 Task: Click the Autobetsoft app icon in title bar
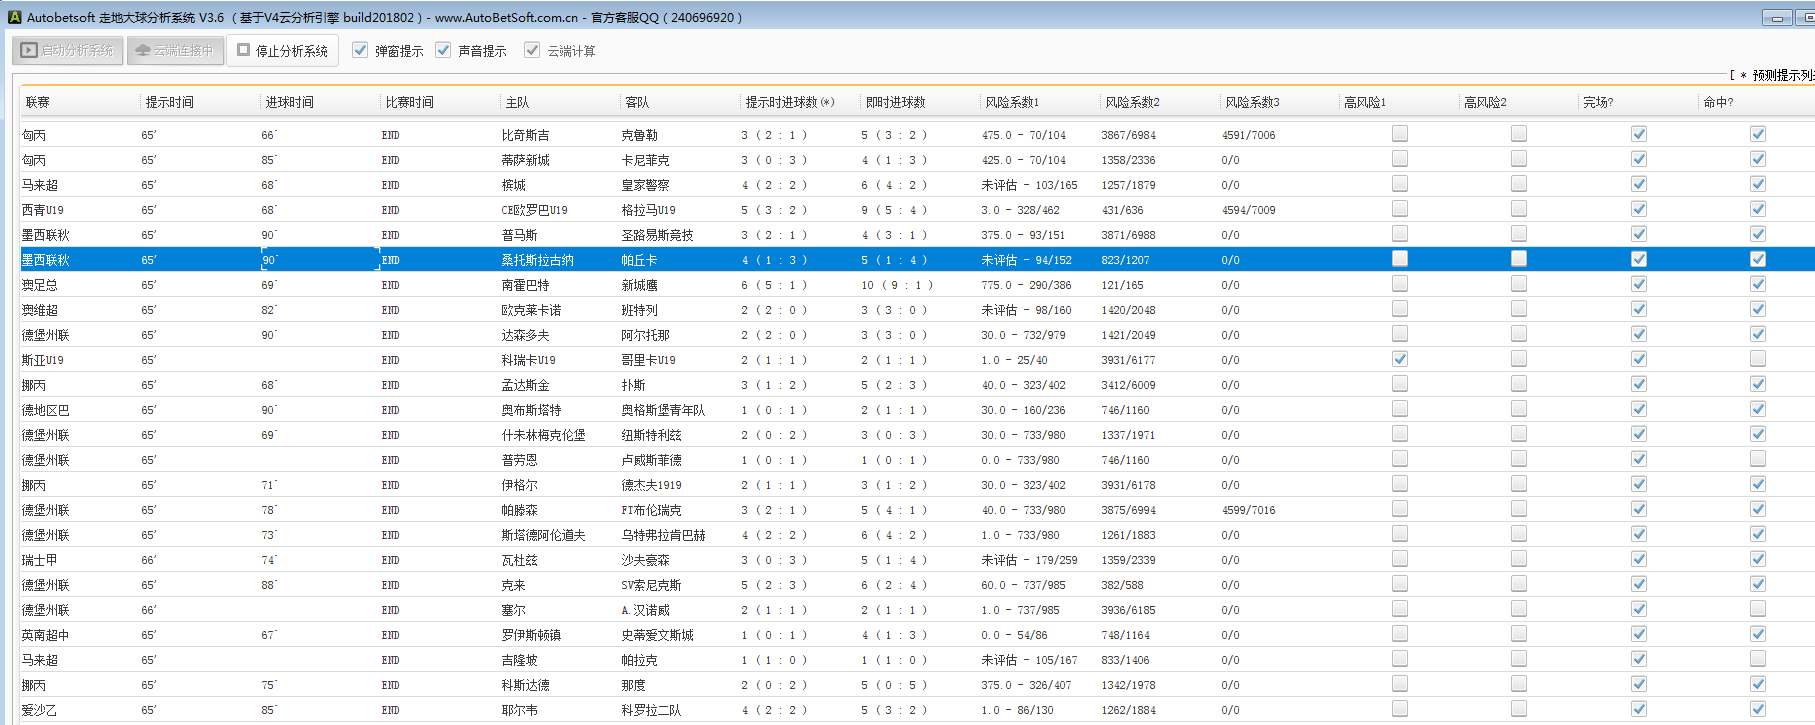click(14, 17)
